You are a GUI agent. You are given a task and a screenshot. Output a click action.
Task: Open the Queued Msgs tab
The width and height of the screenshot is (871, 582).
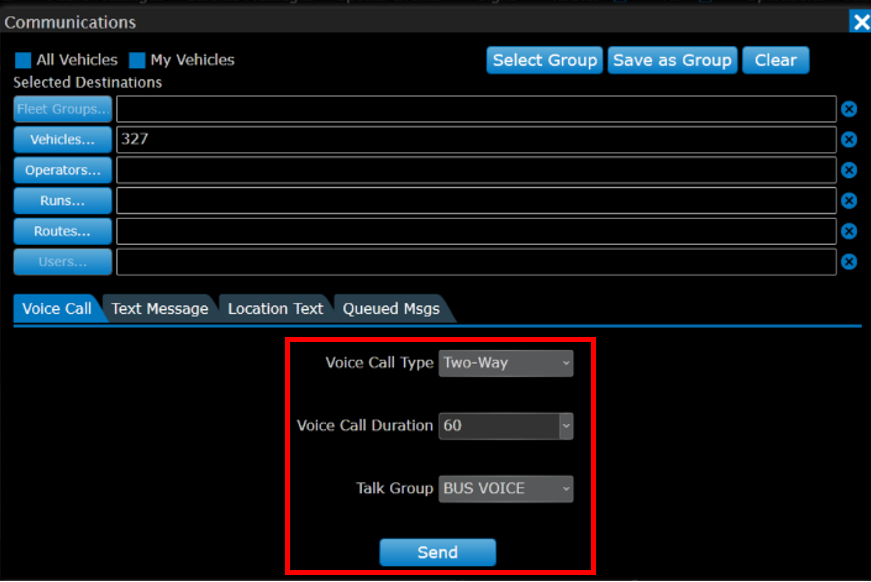click(x=391, y=309)
